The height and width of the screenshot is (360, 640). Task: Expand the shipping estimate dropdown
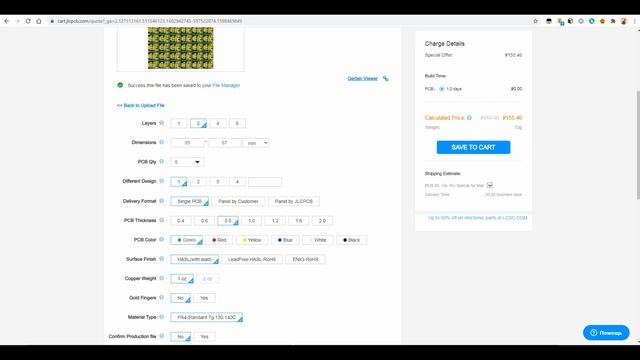pyautogui.click(x=490, y=185)
